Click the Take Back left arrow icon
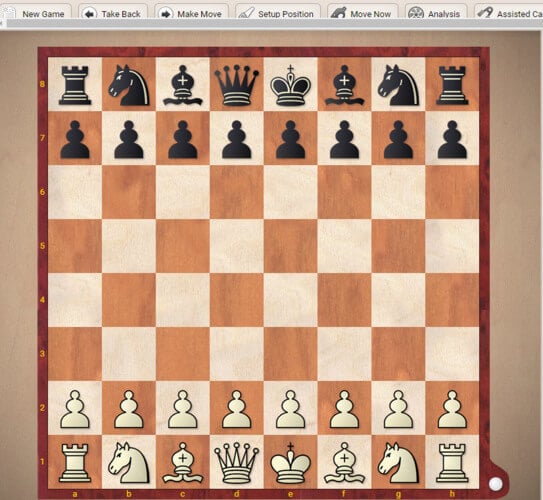Viewport: 543px width, 500px height. point(90,14)
